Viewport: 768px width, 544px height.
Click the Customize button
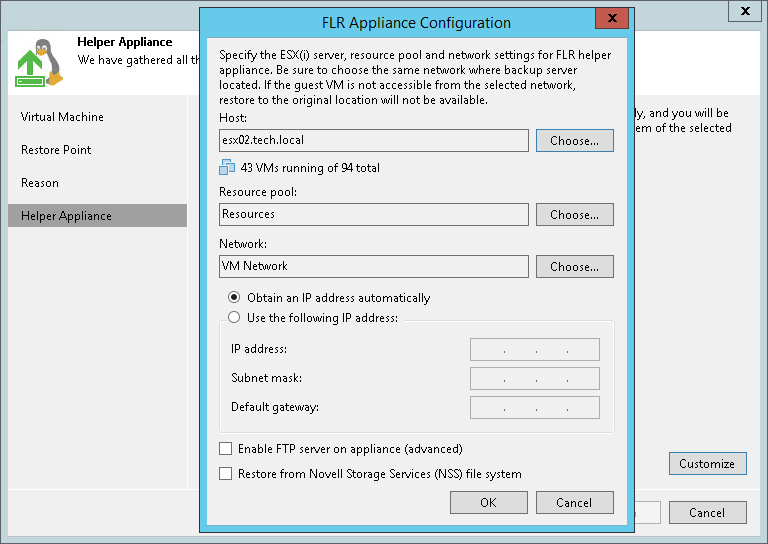click(707, 464)
